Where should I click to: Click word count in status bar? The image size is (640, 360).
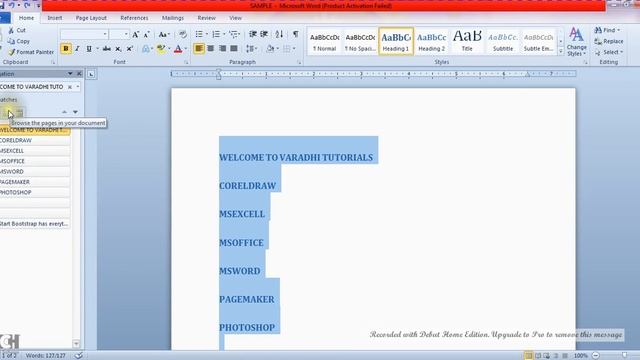point(46,356)
